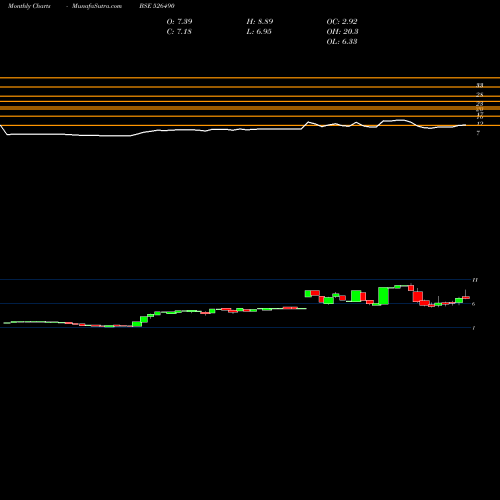Click the open value O: 7.39
Screen dimensions: 500x500
click(179, 22)
